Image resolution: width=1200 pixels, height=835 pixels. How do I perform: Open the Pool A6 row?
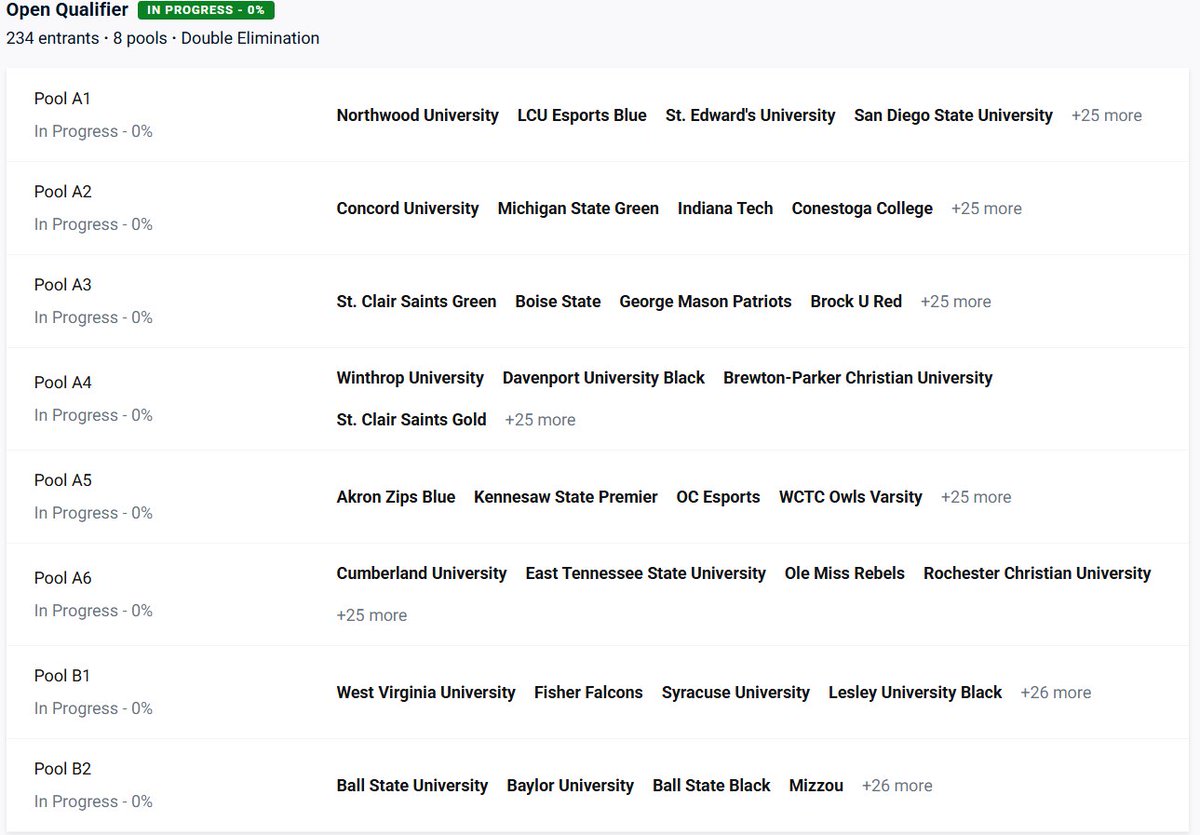[x=597, y=594]
